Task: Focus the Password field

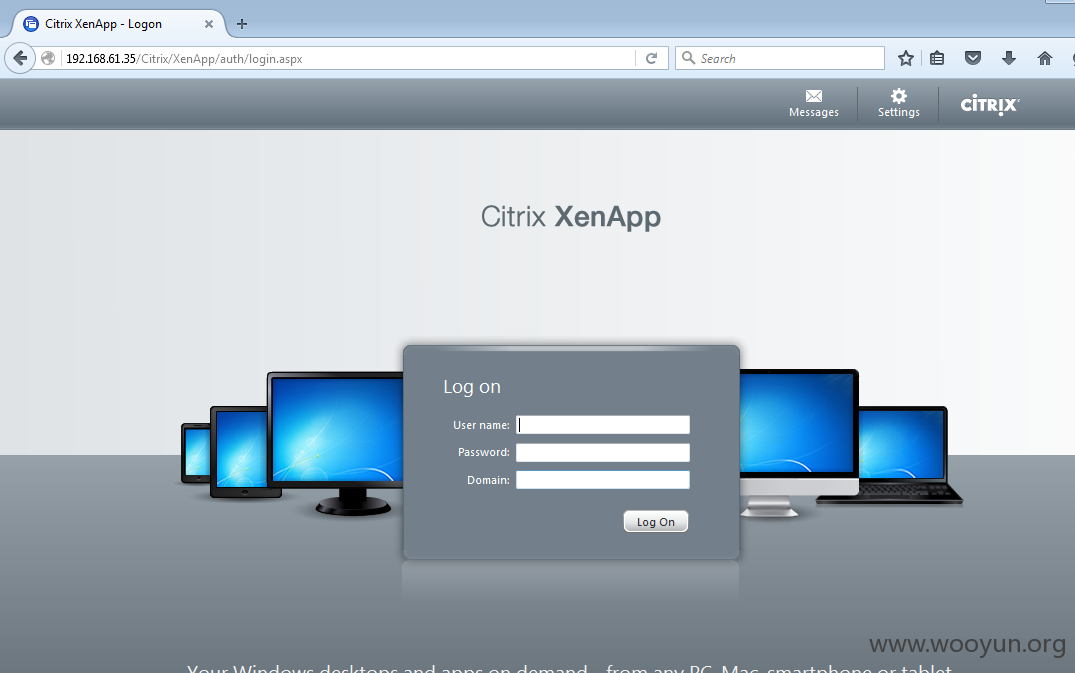Action: click(603, 452)
